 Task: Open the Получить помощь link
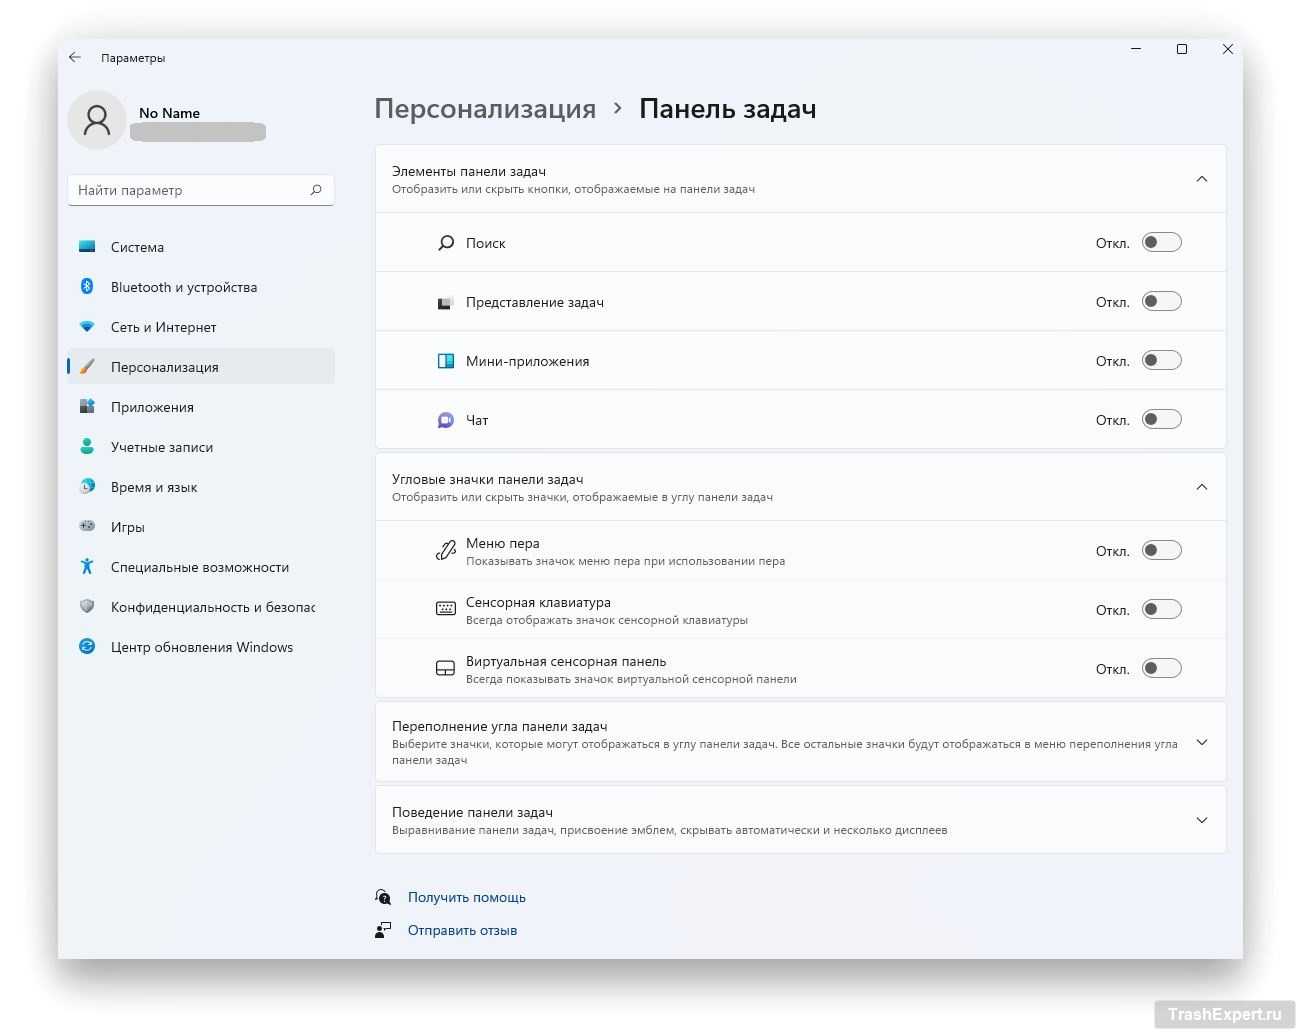coord(466,897)
